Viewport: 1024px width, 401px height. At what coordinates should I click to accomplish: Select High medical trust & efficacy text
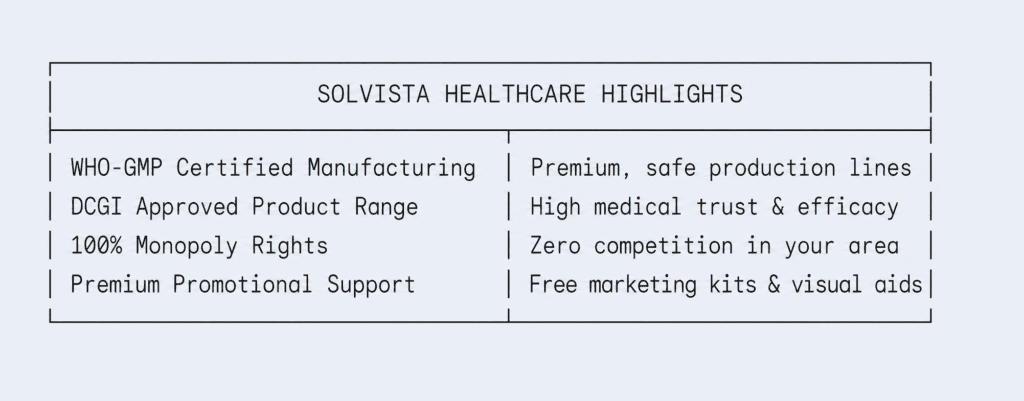point(714,207)
